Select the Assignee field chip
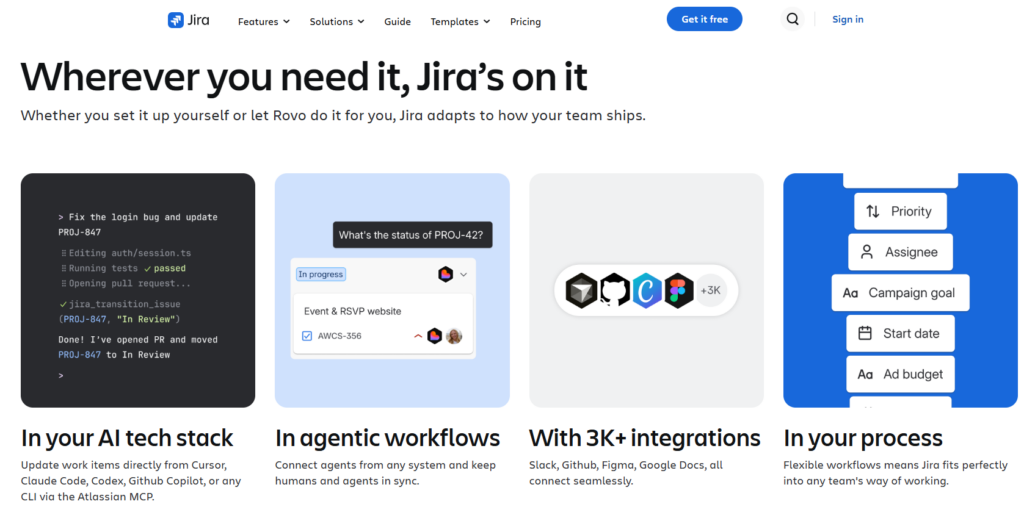 [901, 252]
